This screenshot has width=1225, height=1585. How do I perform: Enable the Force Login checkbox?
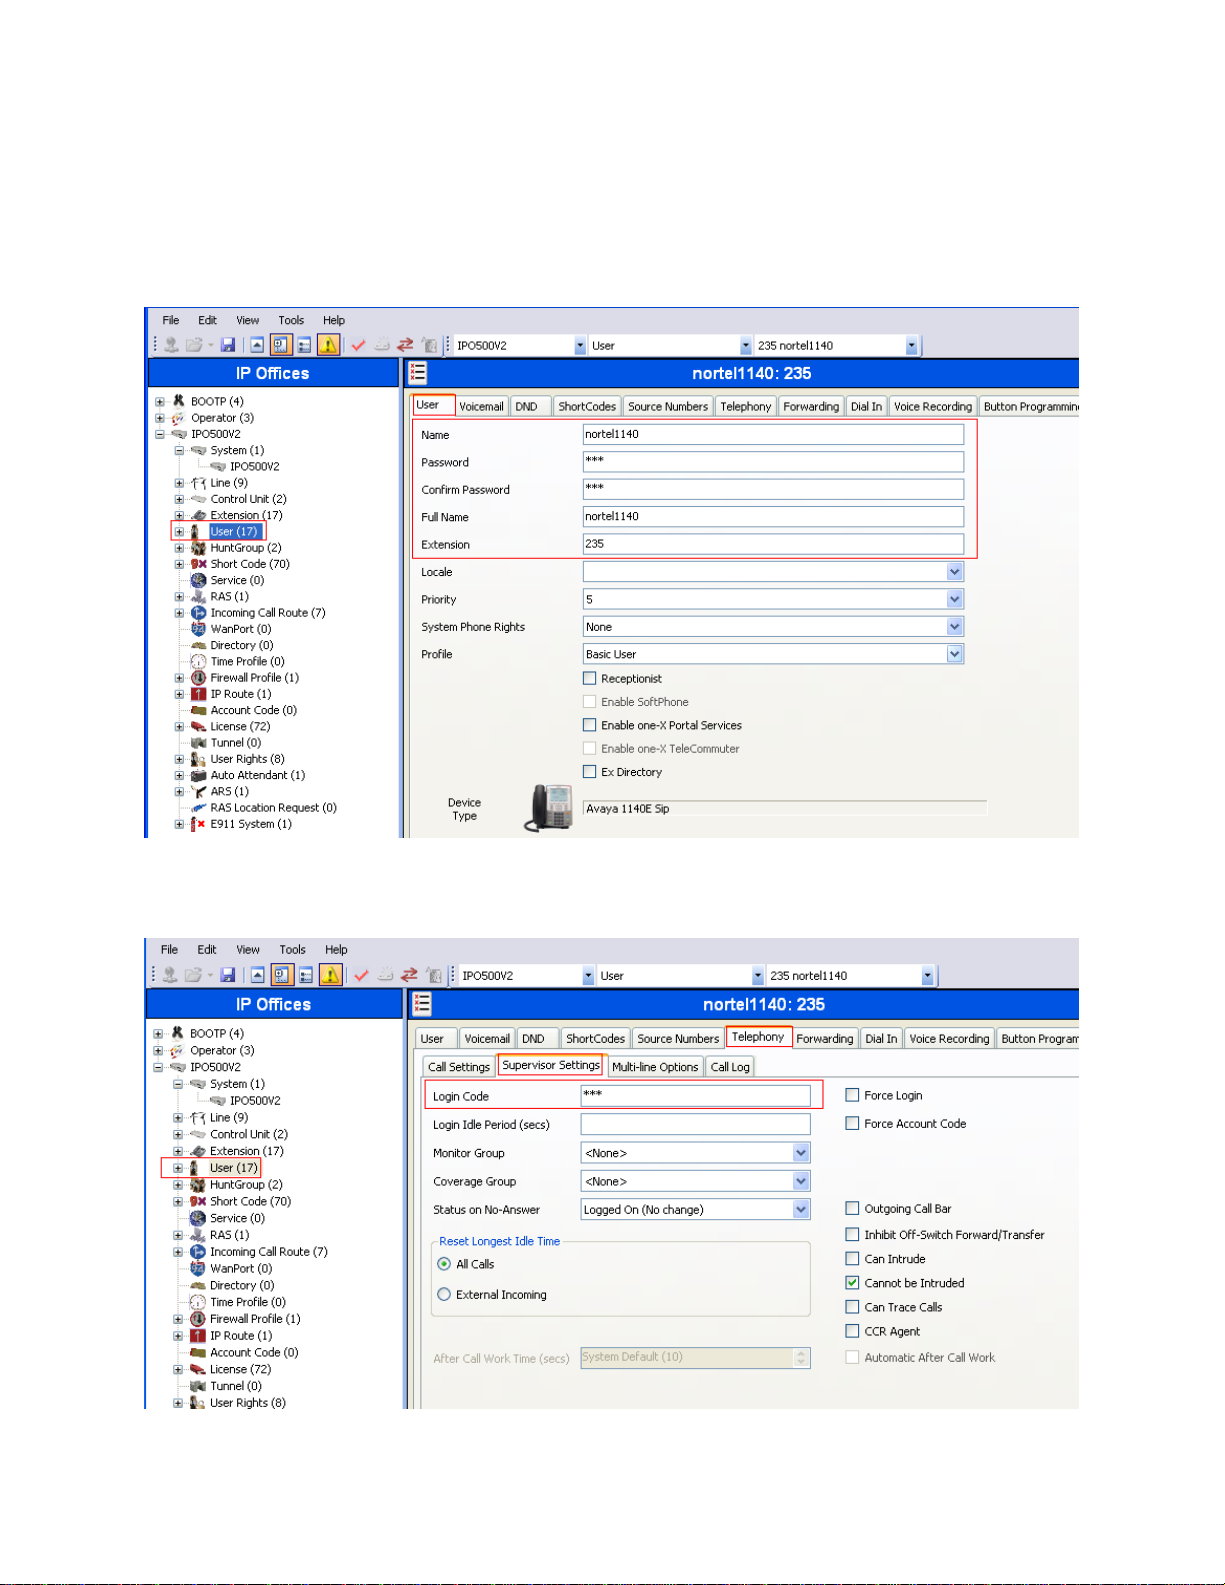coord(852,1095)
